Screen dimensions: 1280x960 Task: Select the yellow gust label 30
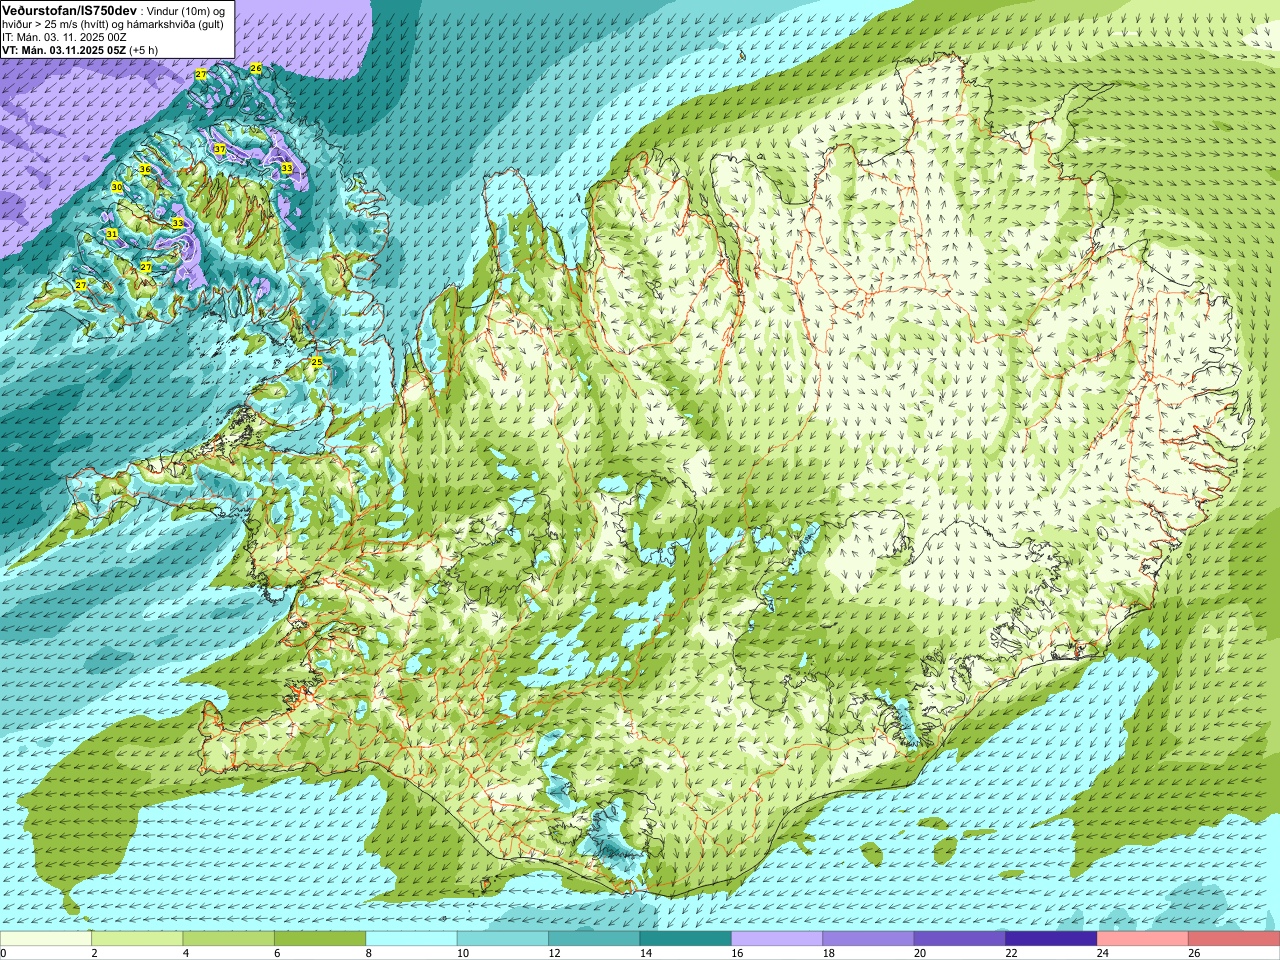(117, 187)
